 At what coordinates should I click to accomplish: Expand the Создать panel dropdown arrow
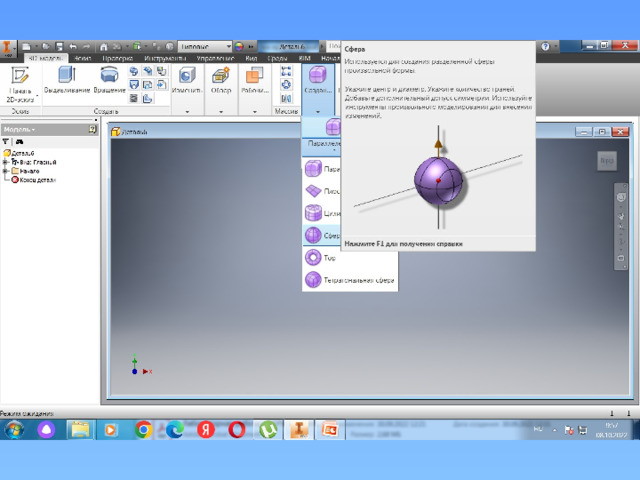[105, 111]
